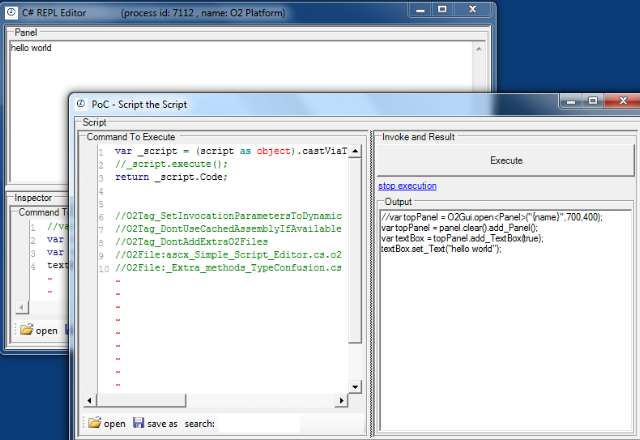Click line 'return _script.Code;'
Image resolution: width=640 pixels, height=440 pixels.
click(171, 177)
